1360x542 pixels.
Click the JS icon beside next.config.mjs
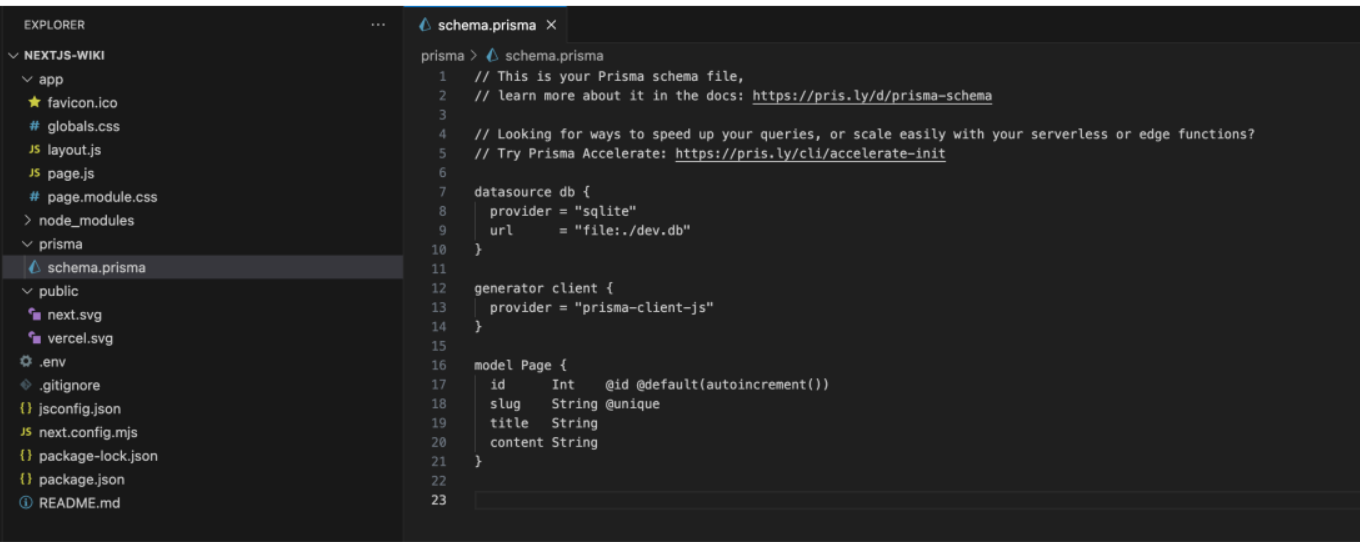[x=26, y=433]
